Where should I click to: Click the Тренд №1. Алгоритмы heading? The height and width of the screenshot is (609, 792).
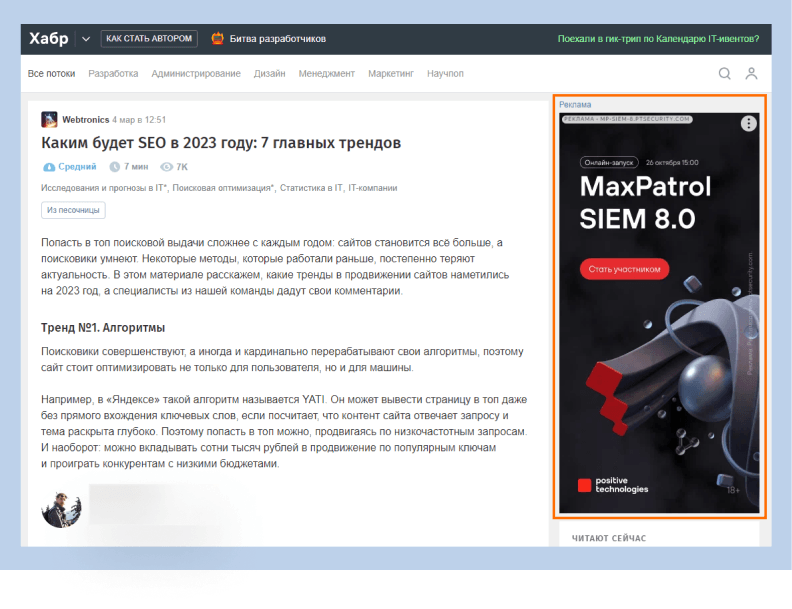[x=103, y=328]
